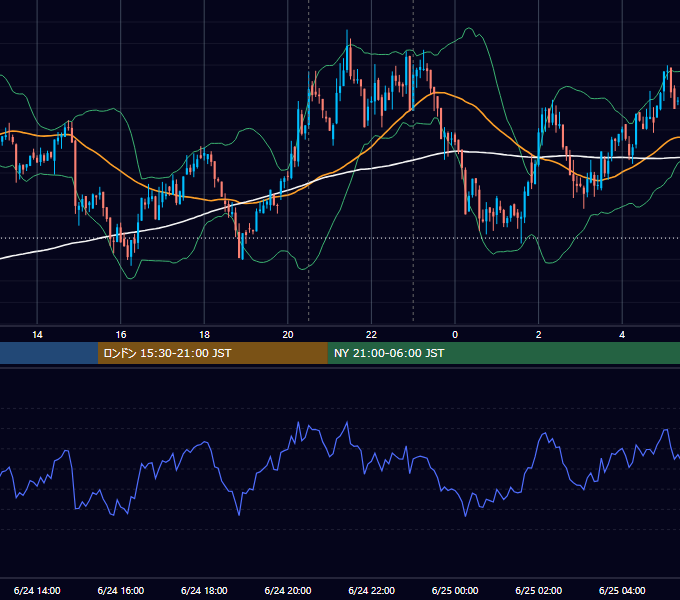
Task: Click the 6/24 20:00 date label
Action: point(288,590)
